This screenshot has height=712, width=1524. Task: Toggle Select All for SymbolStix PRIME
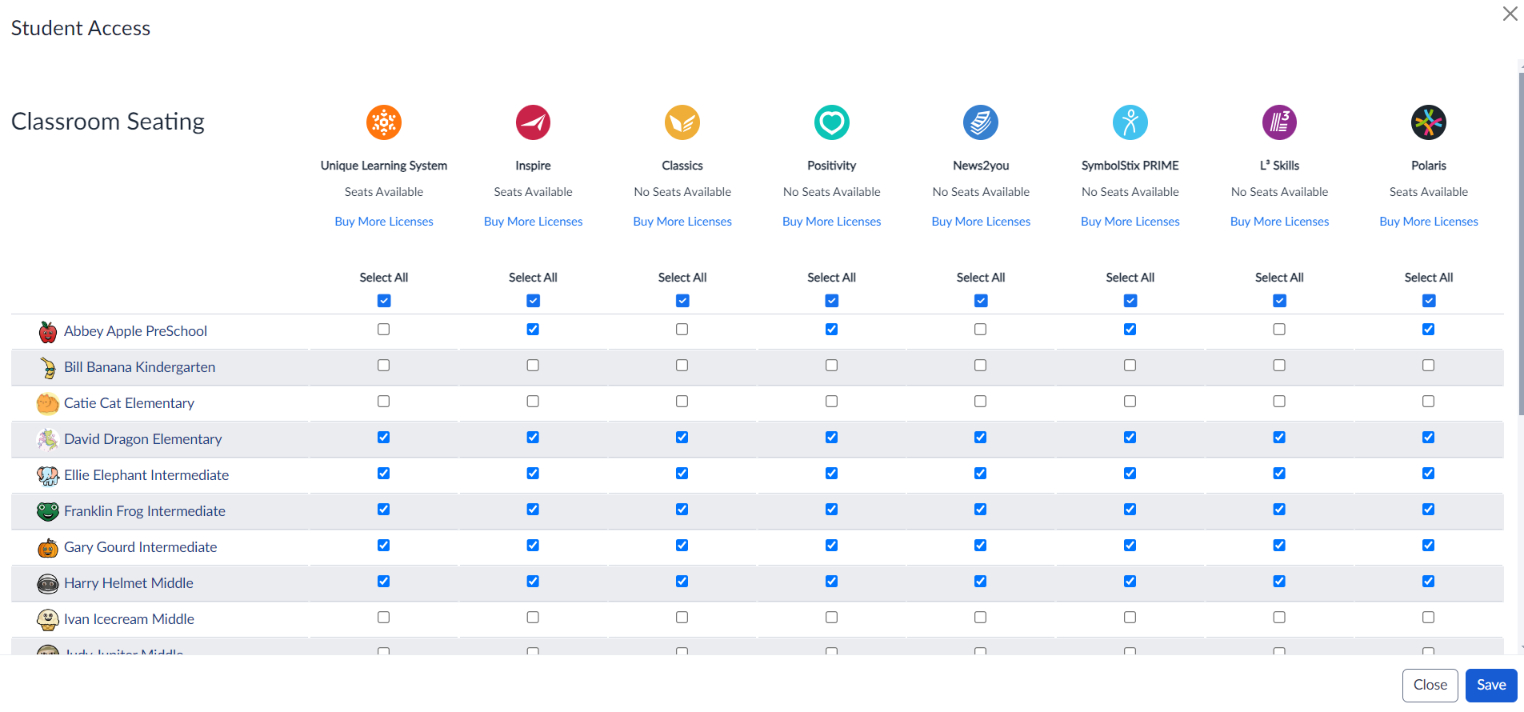(1130, 301)
